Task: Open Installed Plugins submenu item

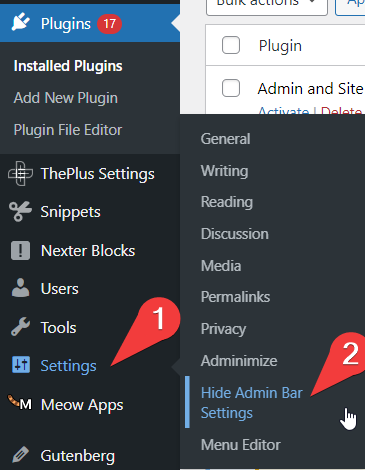Action: pyautogui.click(x=68, y=66)
